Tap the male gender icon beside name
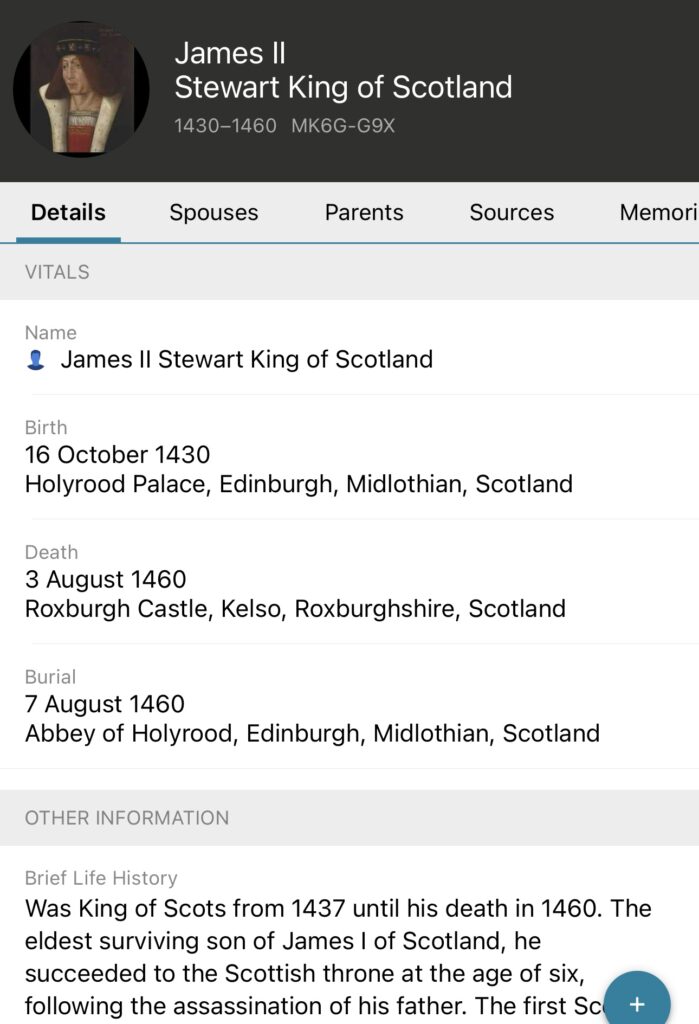699x1024 pixels. tap(36, 361)
